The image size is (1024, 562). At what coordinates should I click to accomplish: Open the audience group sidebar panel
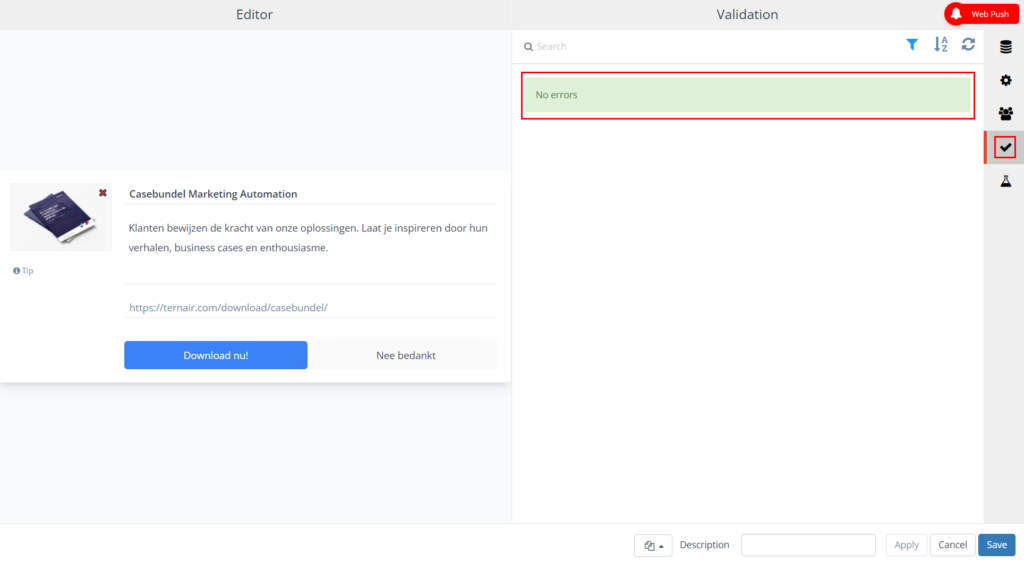(x=1005, y=114)
